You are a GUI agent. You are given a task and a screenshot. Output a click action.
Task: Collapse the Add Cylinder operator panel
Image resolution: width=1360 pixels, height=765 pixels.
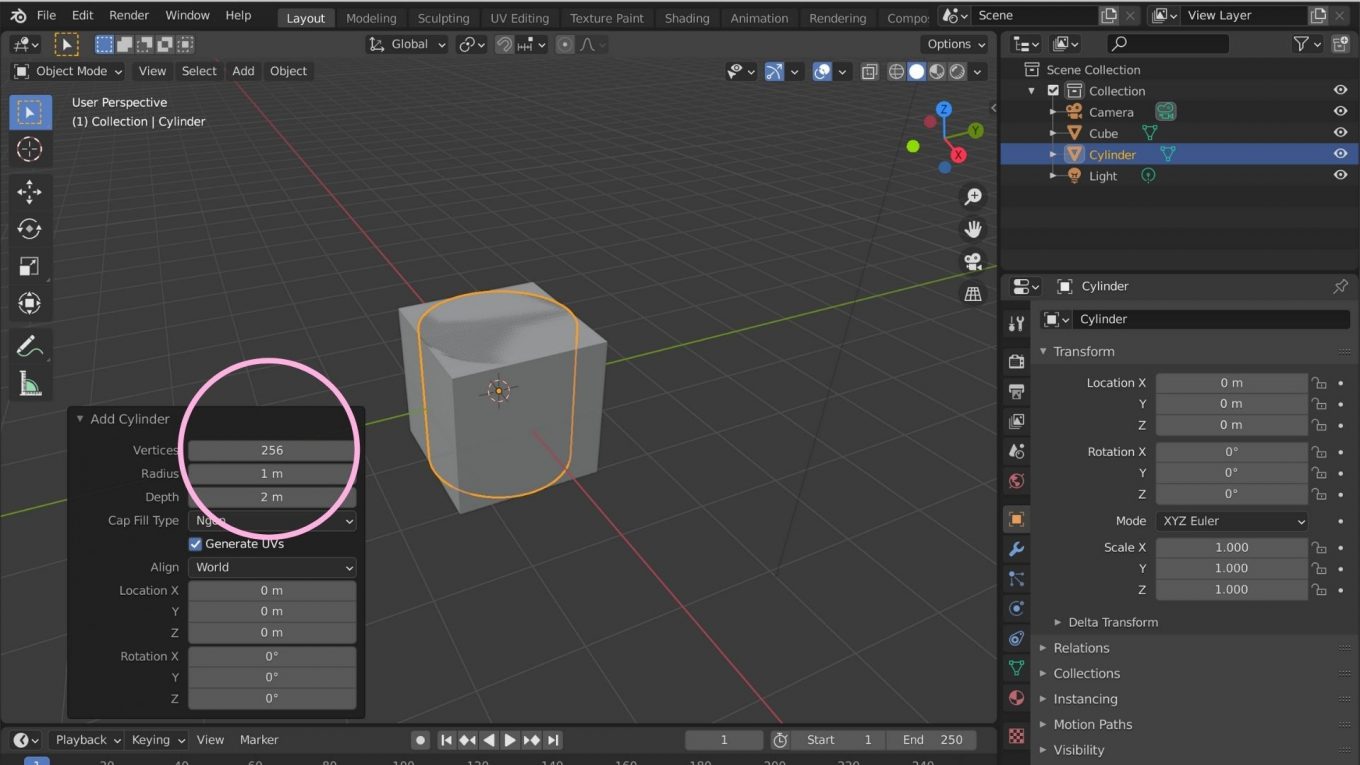[80, 418]
